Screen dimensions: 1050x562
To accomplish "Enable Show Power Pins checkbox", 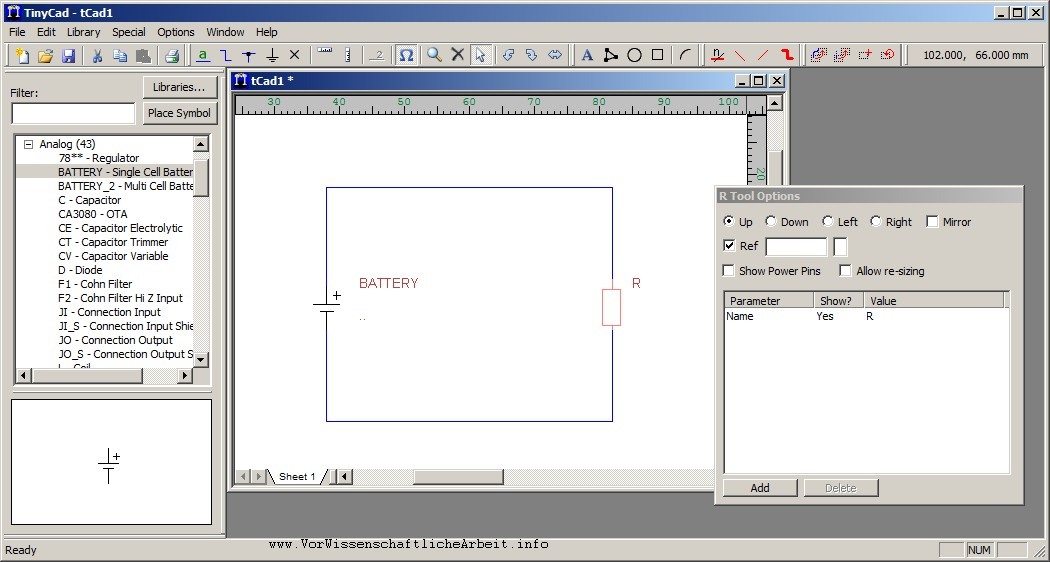I will coord(729,271).
